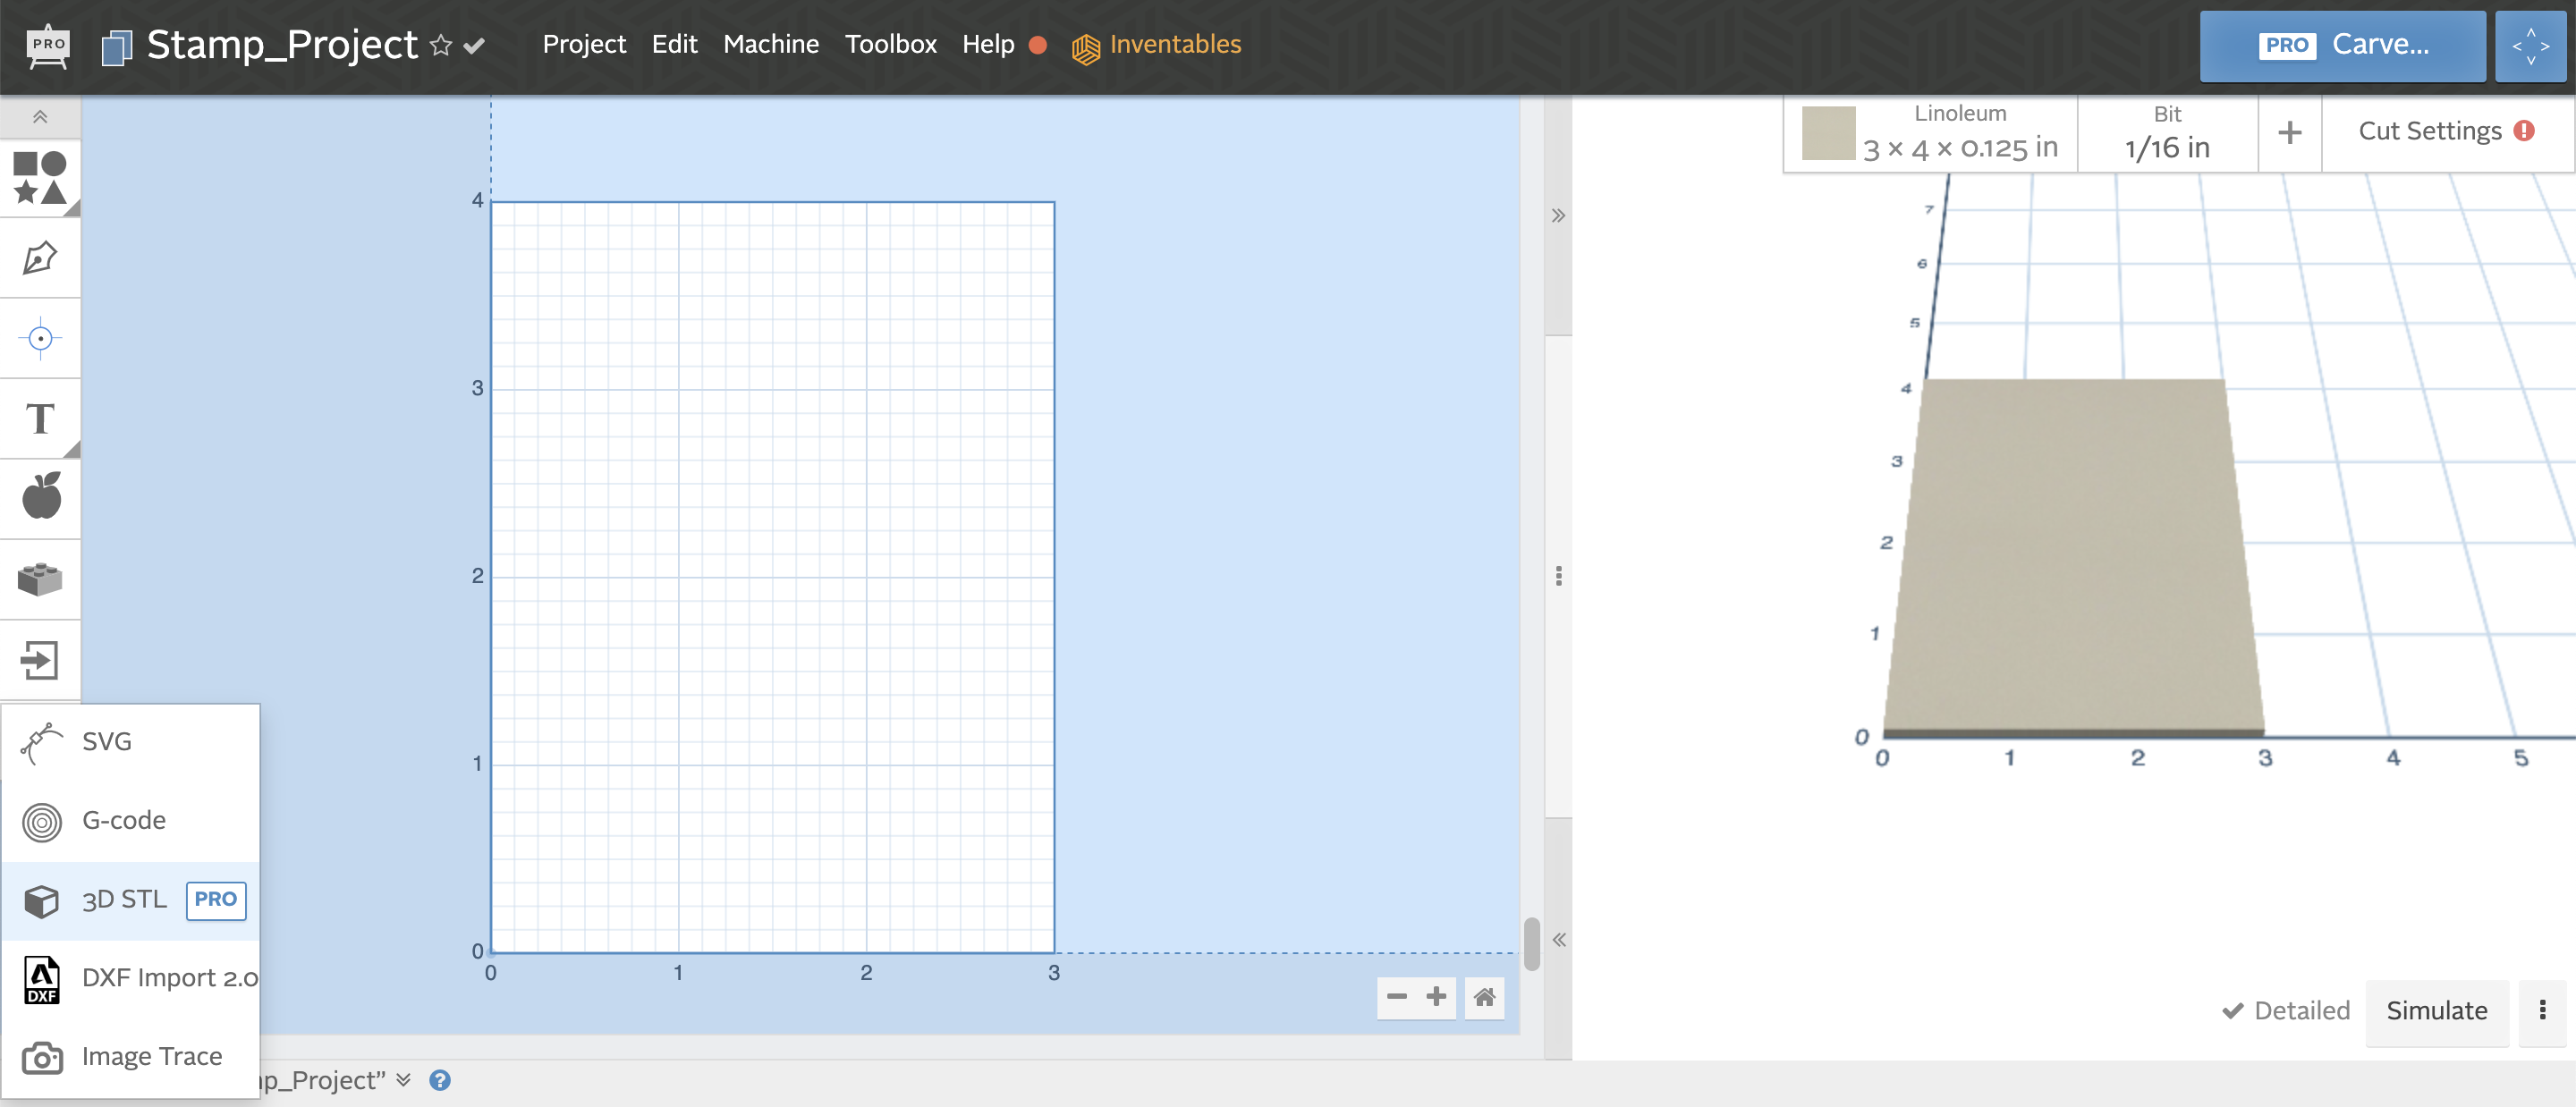Select the Pen drawing tool
2576x1107 pixels.
(x=40, y=258)
